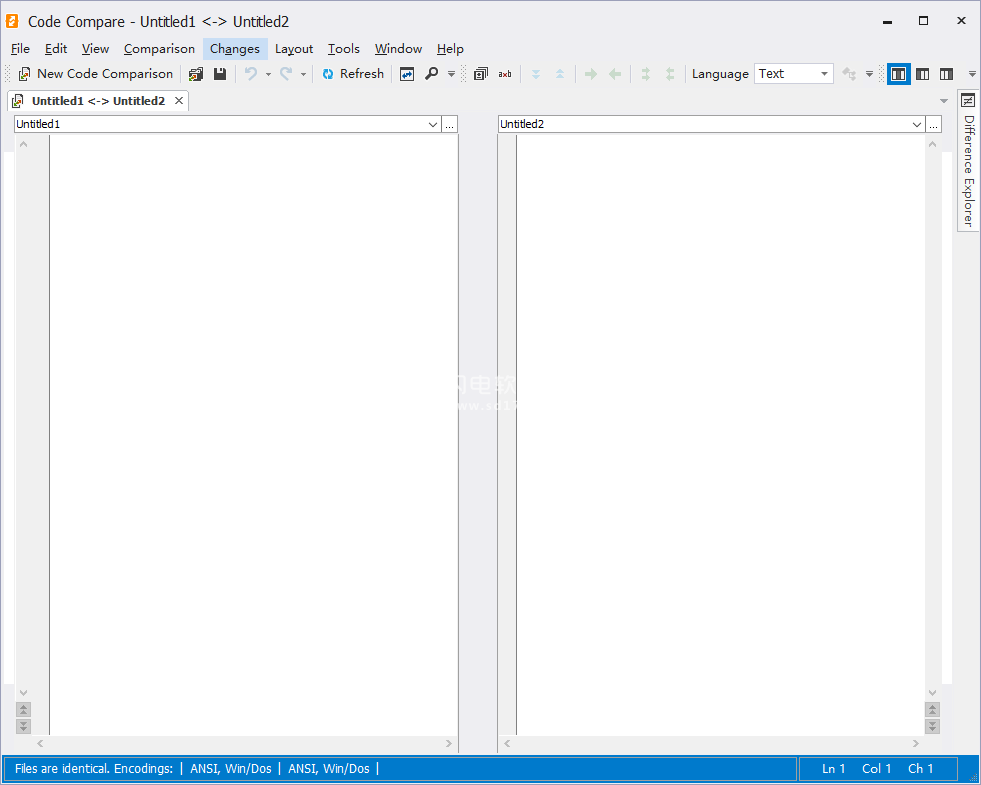The height and width of the screenshot is (785, 981).
Task: Open the Changes menu
Action: 235,49
